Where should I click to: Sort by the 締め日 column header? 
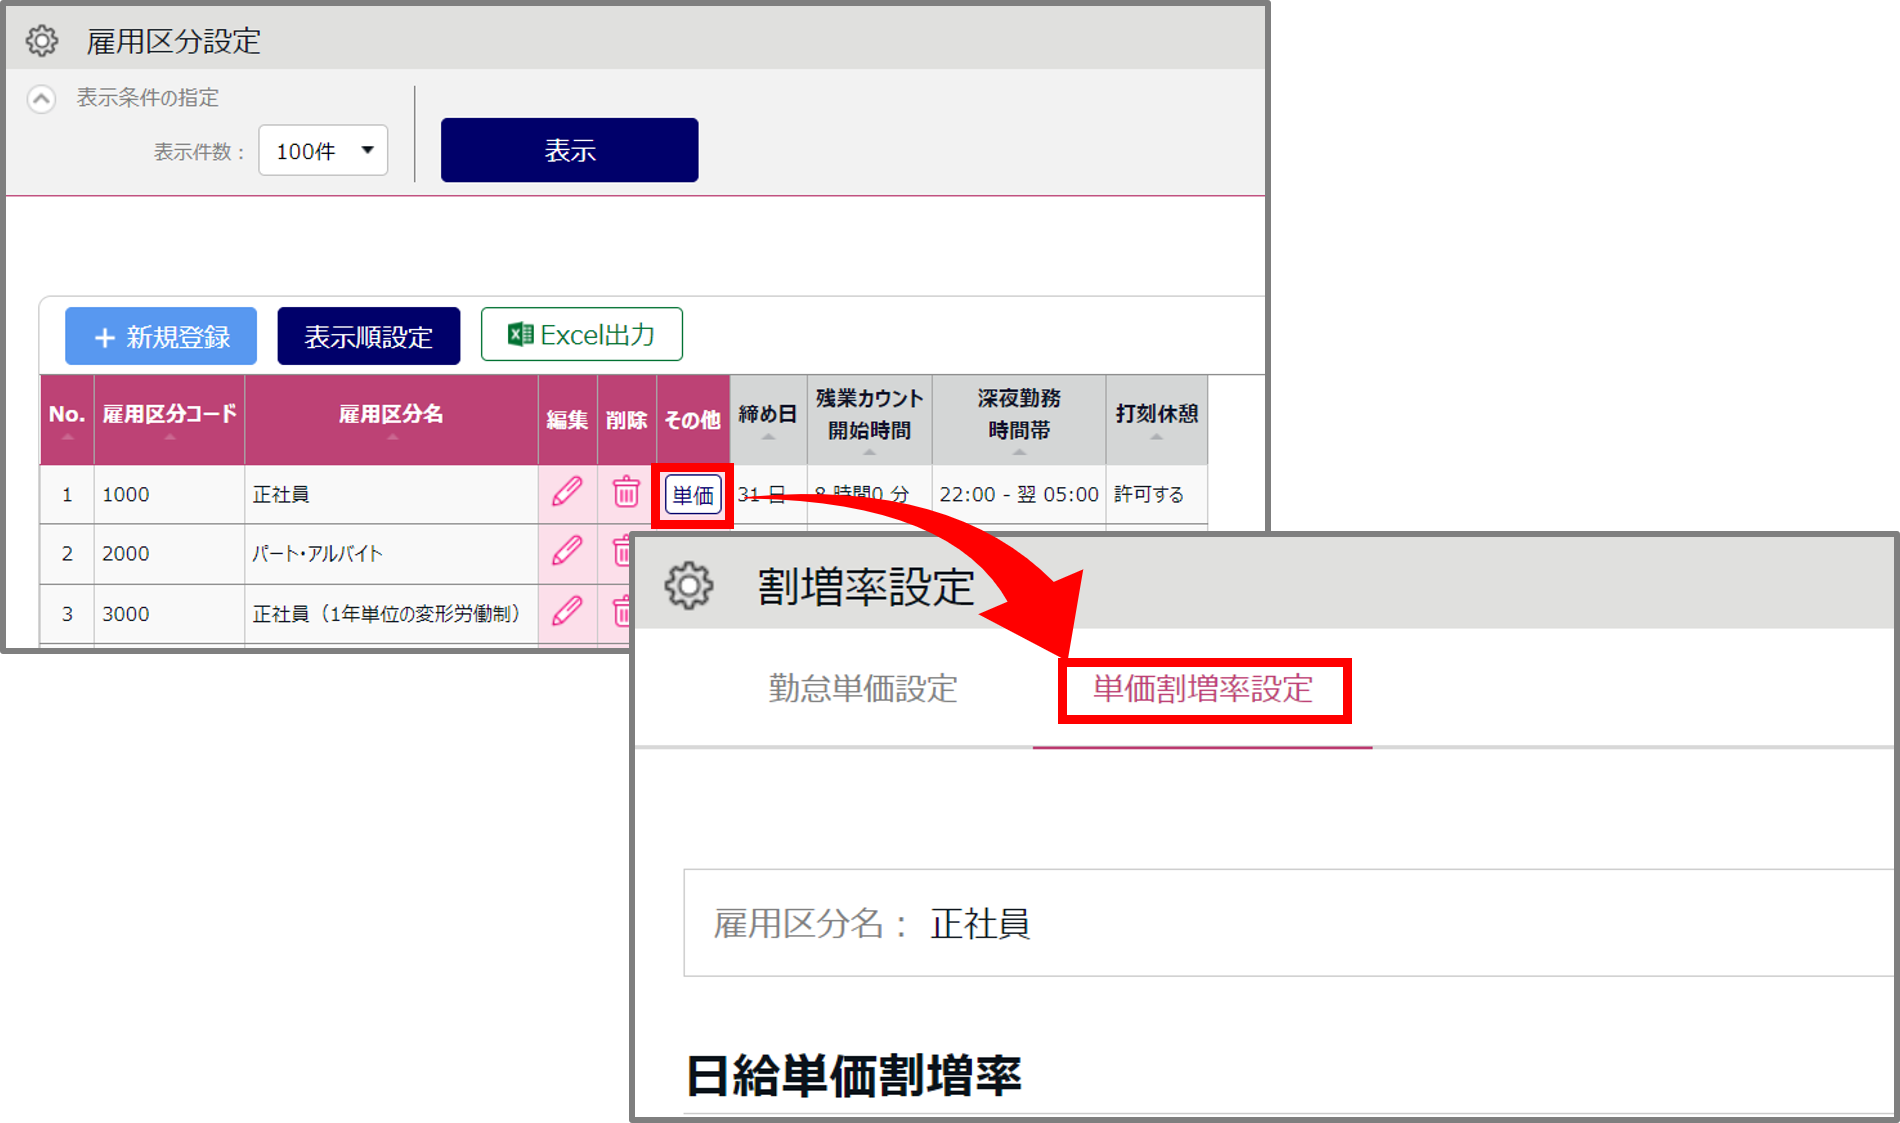coord(768,419)
